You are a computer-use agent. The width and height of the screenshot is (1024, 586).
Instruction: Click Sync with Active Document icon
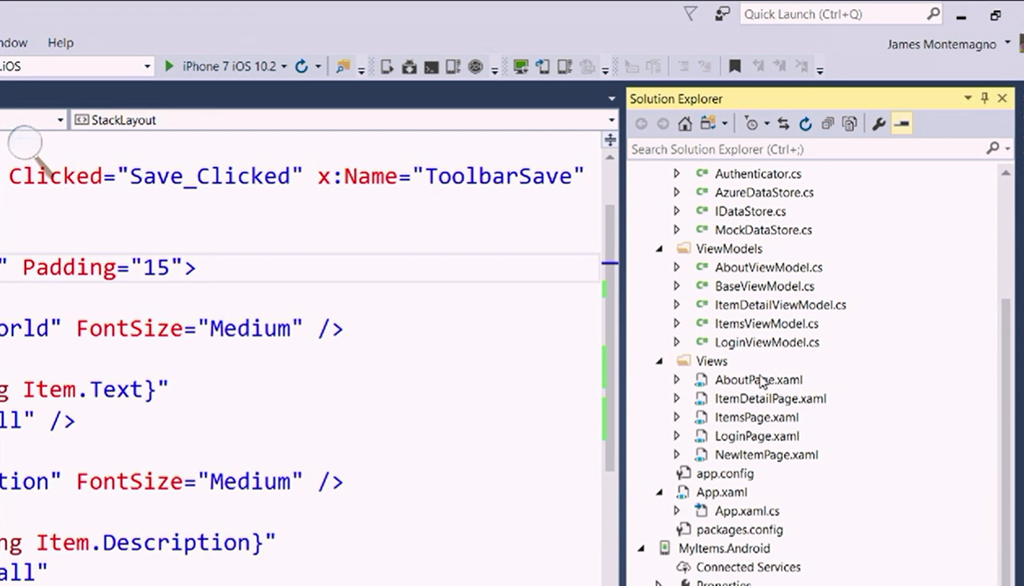click(783, 124)
